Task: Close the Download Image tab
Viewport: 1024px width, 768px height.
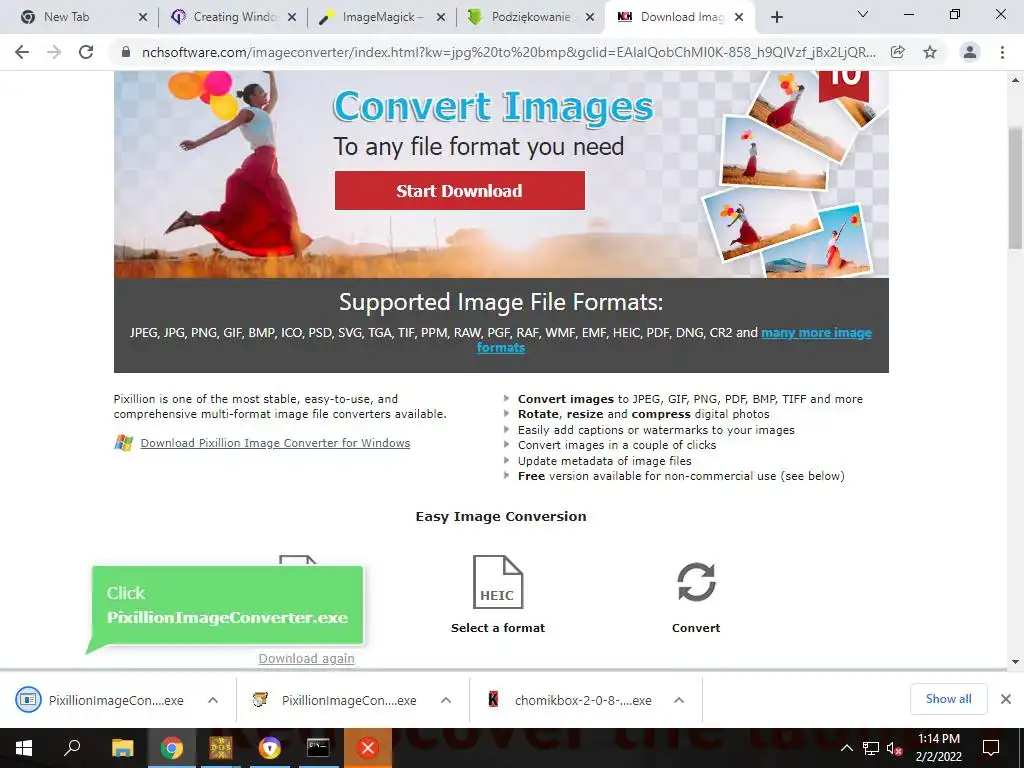Action: pos(739,17)
